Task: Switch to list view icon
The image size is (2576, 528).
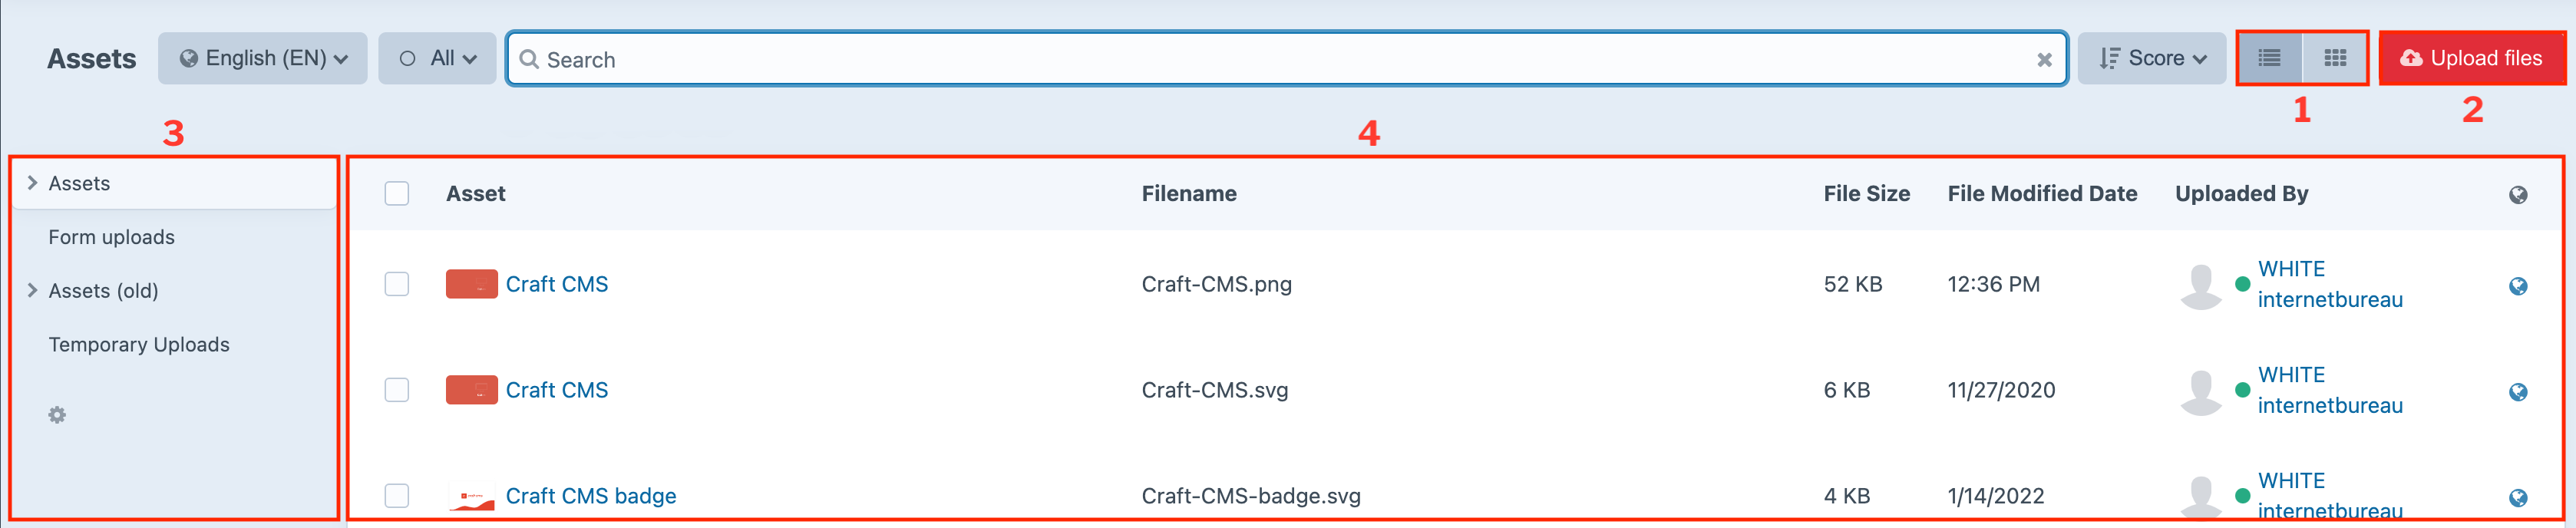Action: pyautogui.click(x=2269, y=59)
